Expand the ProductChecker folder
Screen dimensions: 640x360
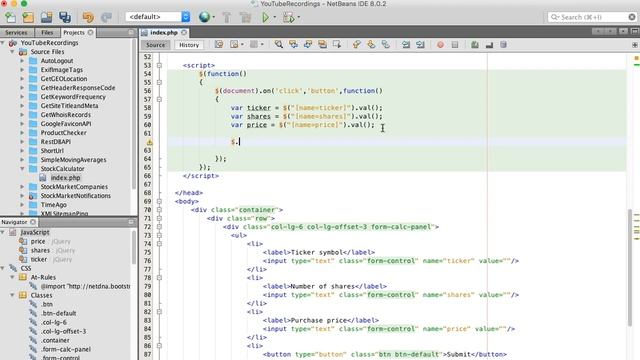(22, 133)
